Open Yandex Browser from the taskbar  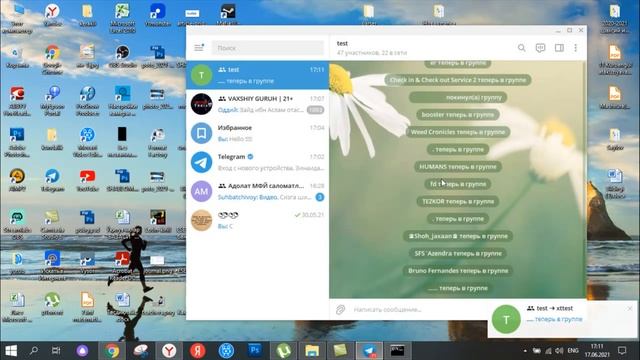[169, 351]
